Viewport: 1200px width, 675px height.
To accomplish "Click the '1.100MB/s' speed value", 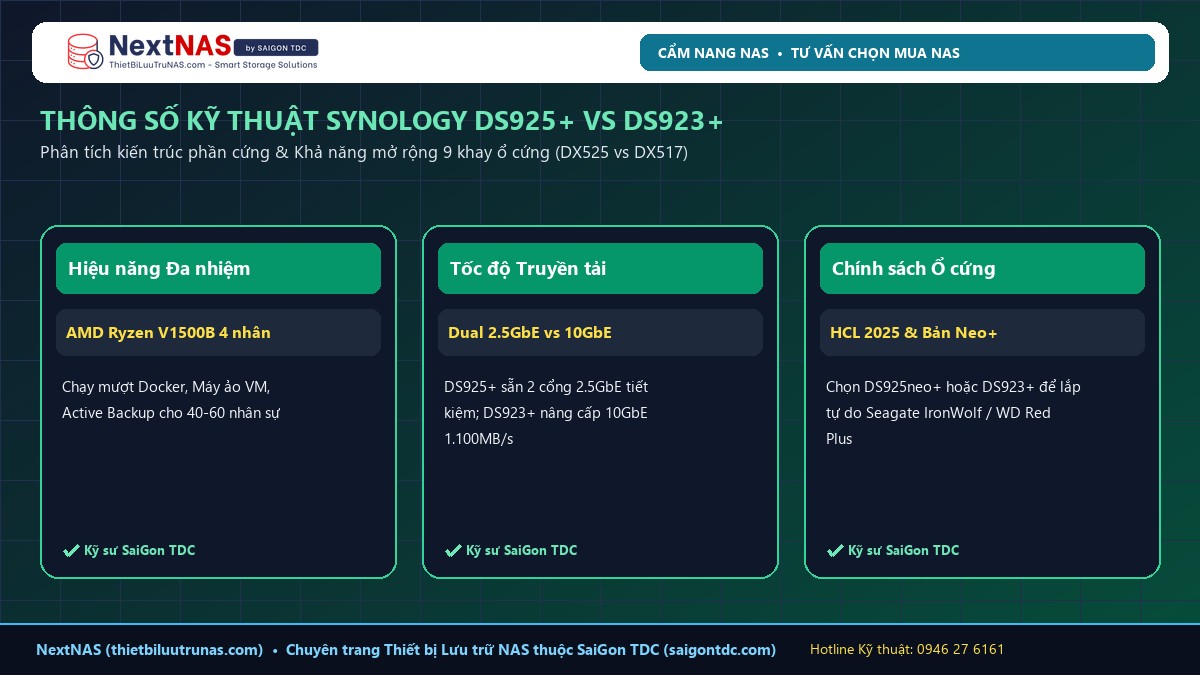I will point(479,439).
